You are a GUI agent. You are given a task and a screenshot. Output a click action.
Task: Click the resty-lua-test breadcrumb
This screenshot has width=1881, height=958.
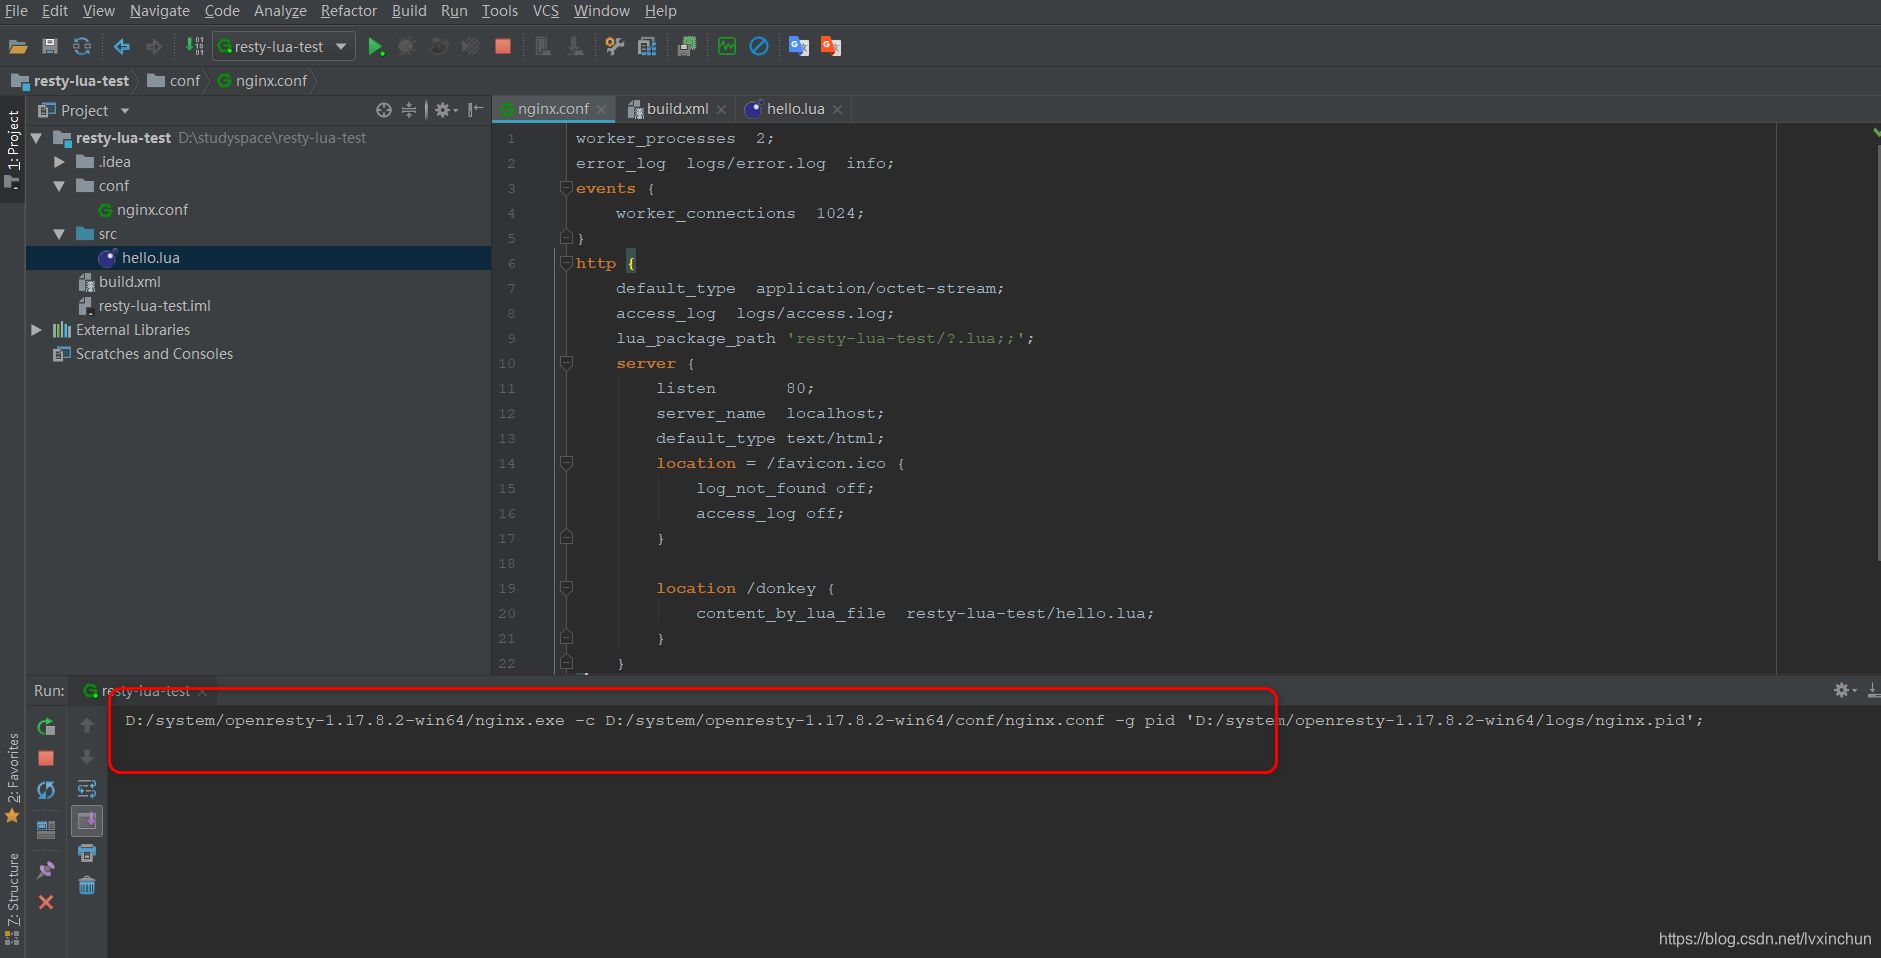pyautogui.click(x=71, y=81)
